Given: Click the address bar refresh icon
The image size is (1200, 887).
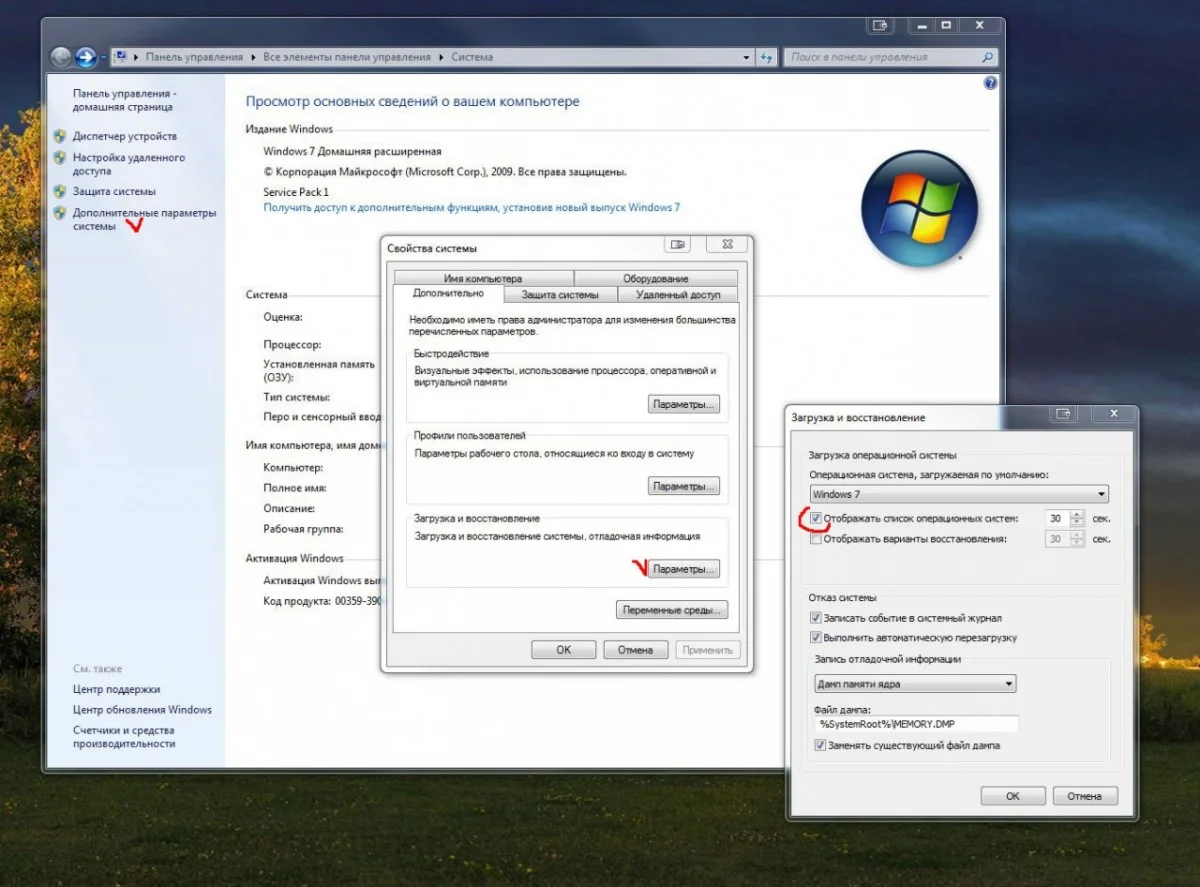Looking at the screenshot, I should click(767, 57).
